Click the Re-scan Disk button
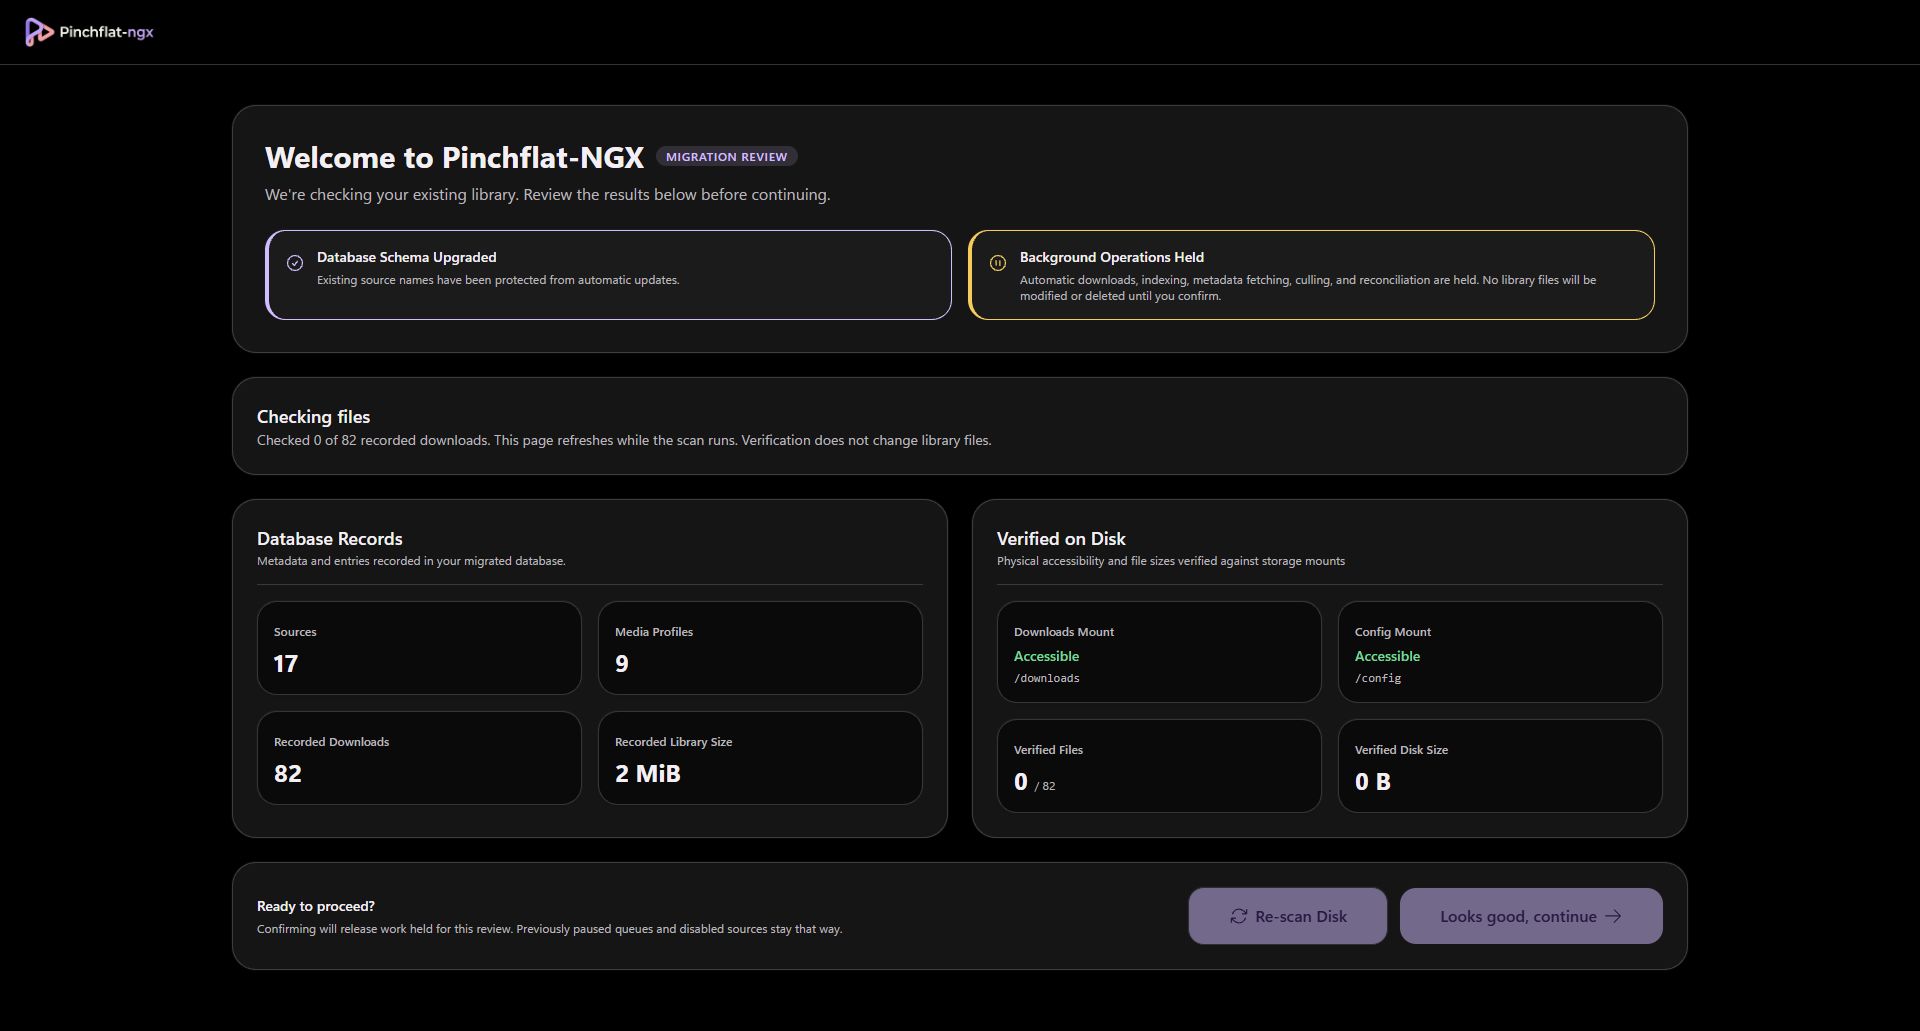 pyautogui.click(x=1287, y=916)
